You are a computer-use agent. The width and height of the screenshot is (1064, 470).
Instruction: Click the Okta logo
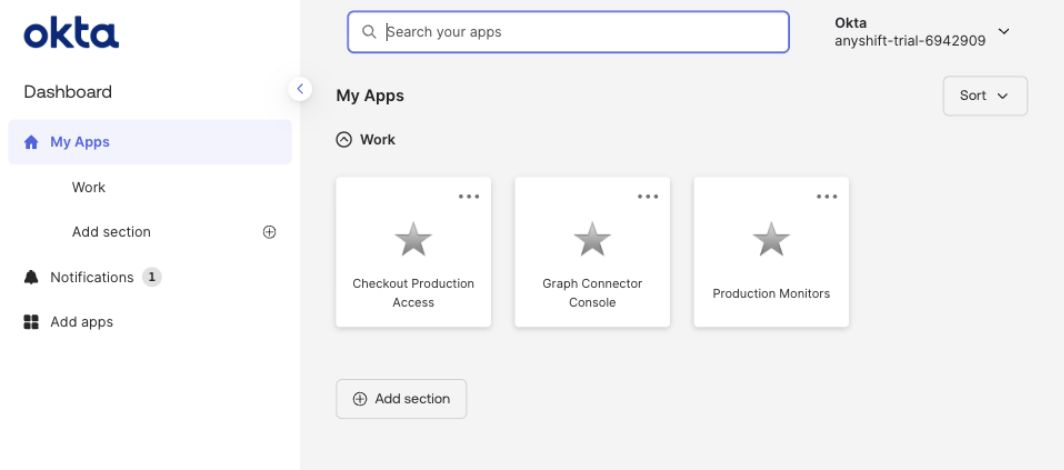[x=71, y=33]
